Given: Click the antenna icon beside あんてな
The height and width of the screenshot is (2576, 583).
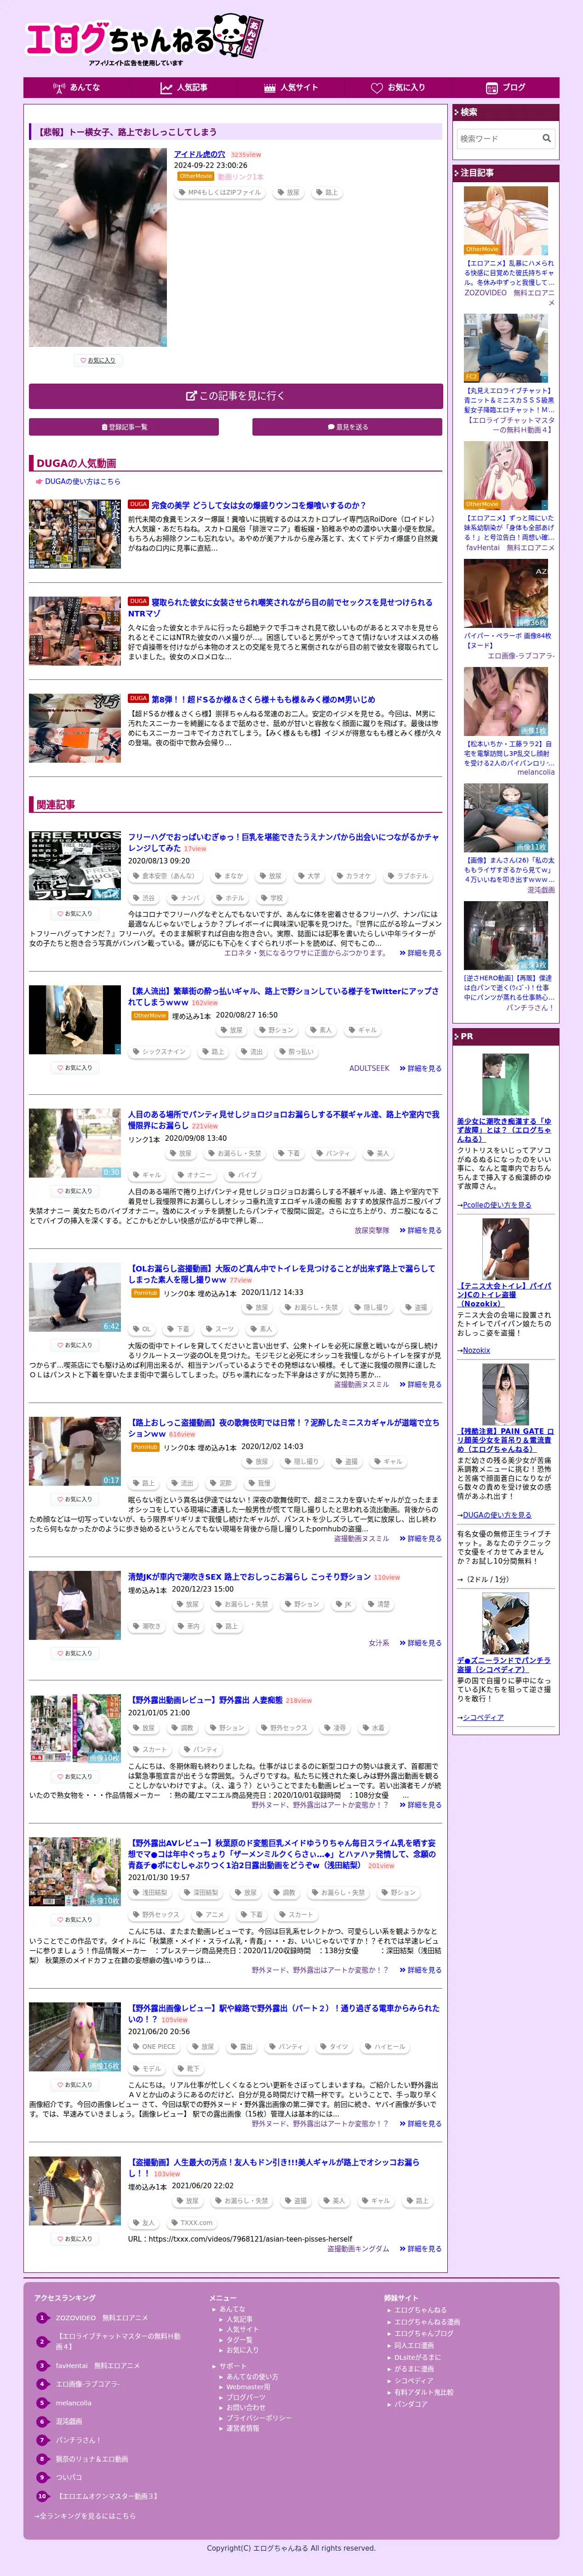Looking at the screenshot, I should [59, 88].
